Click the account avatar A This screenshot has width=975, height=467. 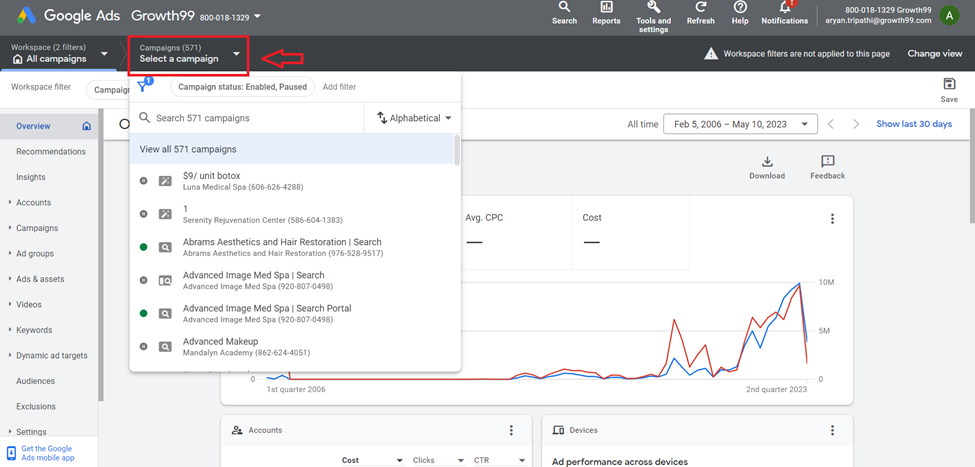(x=949, y=16)
